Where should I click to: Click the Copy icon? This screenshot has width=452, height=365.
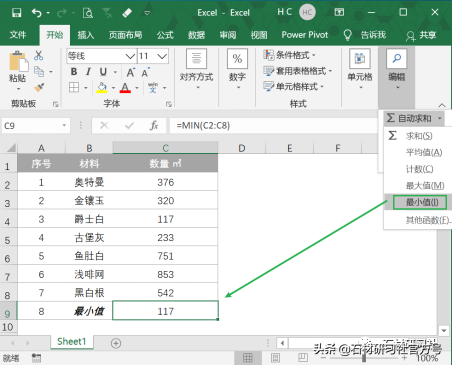(39, 71)
